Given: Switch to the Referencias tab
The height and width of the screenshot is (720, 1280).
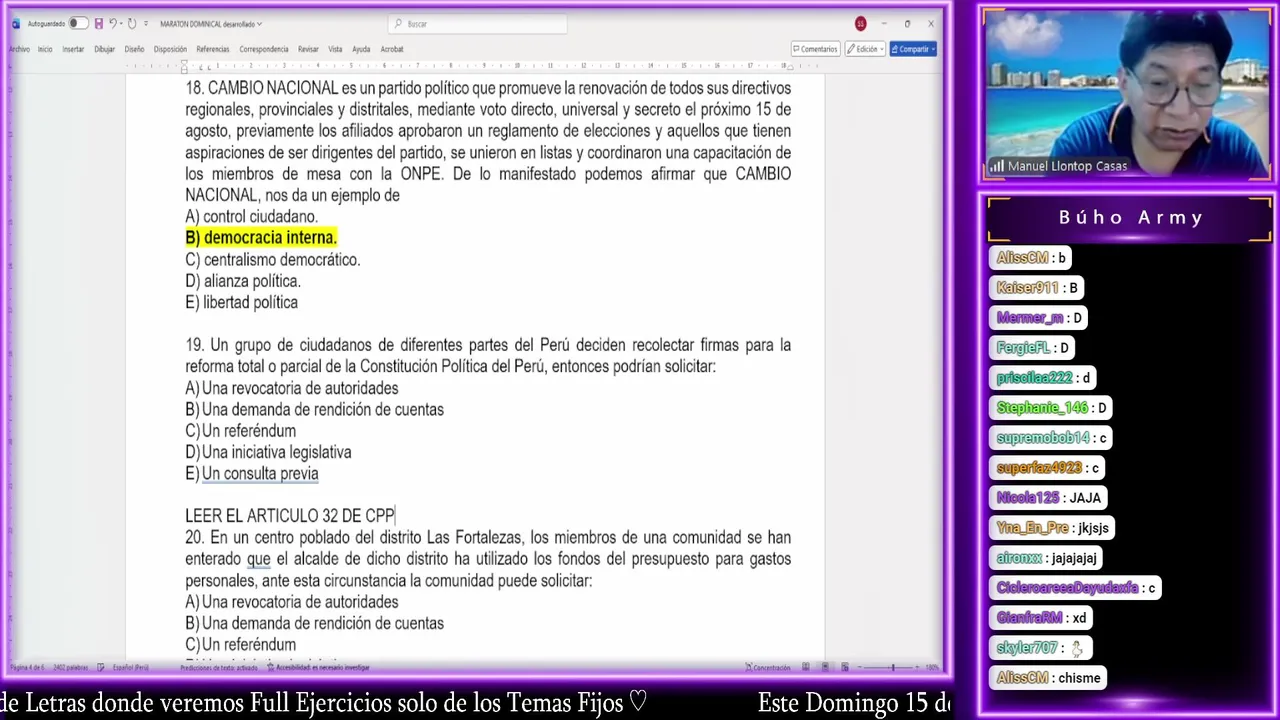Looking at the screenshot, I should 213,49.
